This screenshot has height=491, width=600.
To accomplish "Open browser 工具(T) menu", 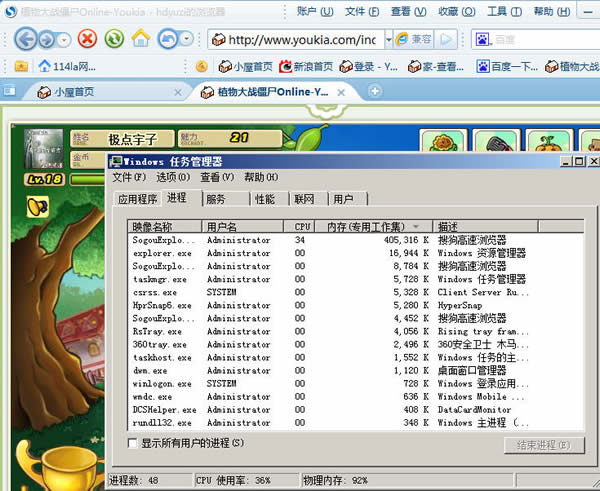I will pyautogui.click(x=505, y=12).
